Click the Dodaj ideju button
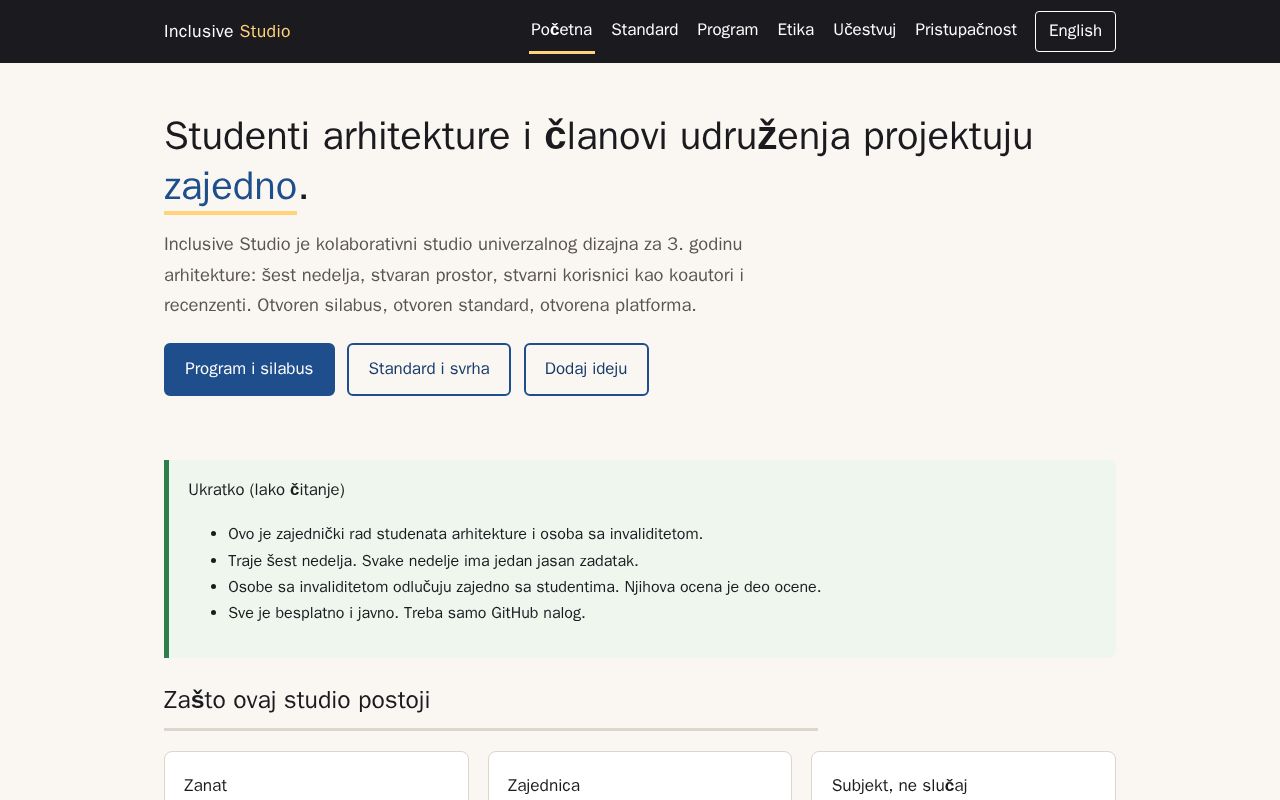 click(586, 369)
